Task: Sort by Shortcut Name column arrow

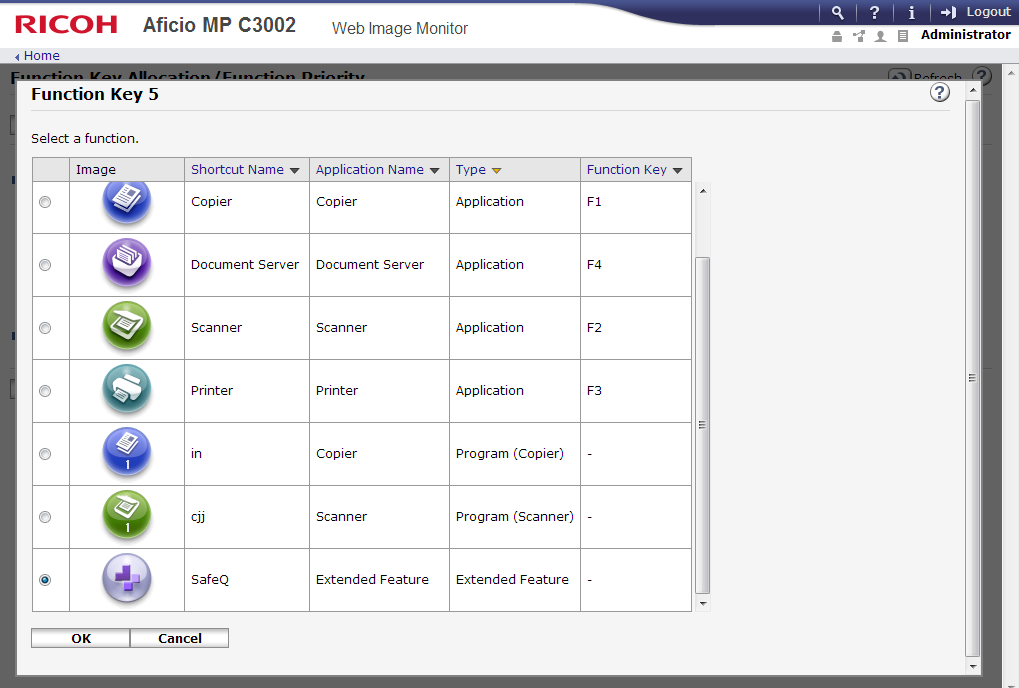Action: (294, 171)
